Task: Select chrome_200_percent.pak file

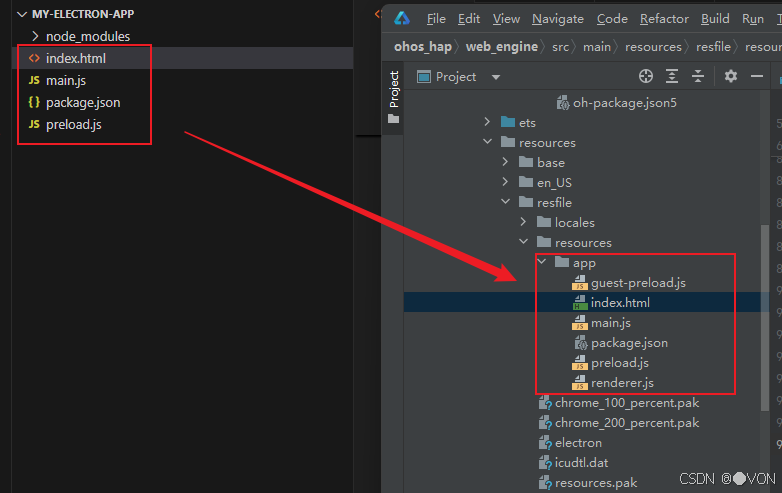Action: point(627,423)
